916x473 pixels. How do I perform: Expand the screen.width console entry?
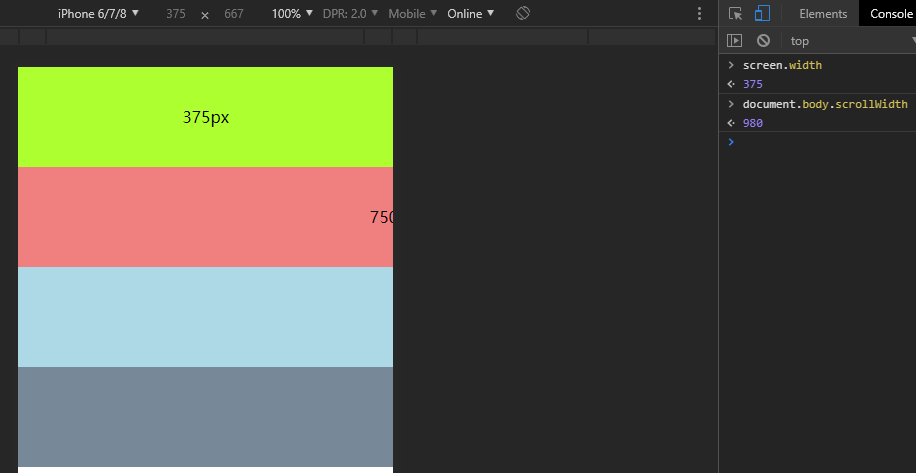click(730, 65)
